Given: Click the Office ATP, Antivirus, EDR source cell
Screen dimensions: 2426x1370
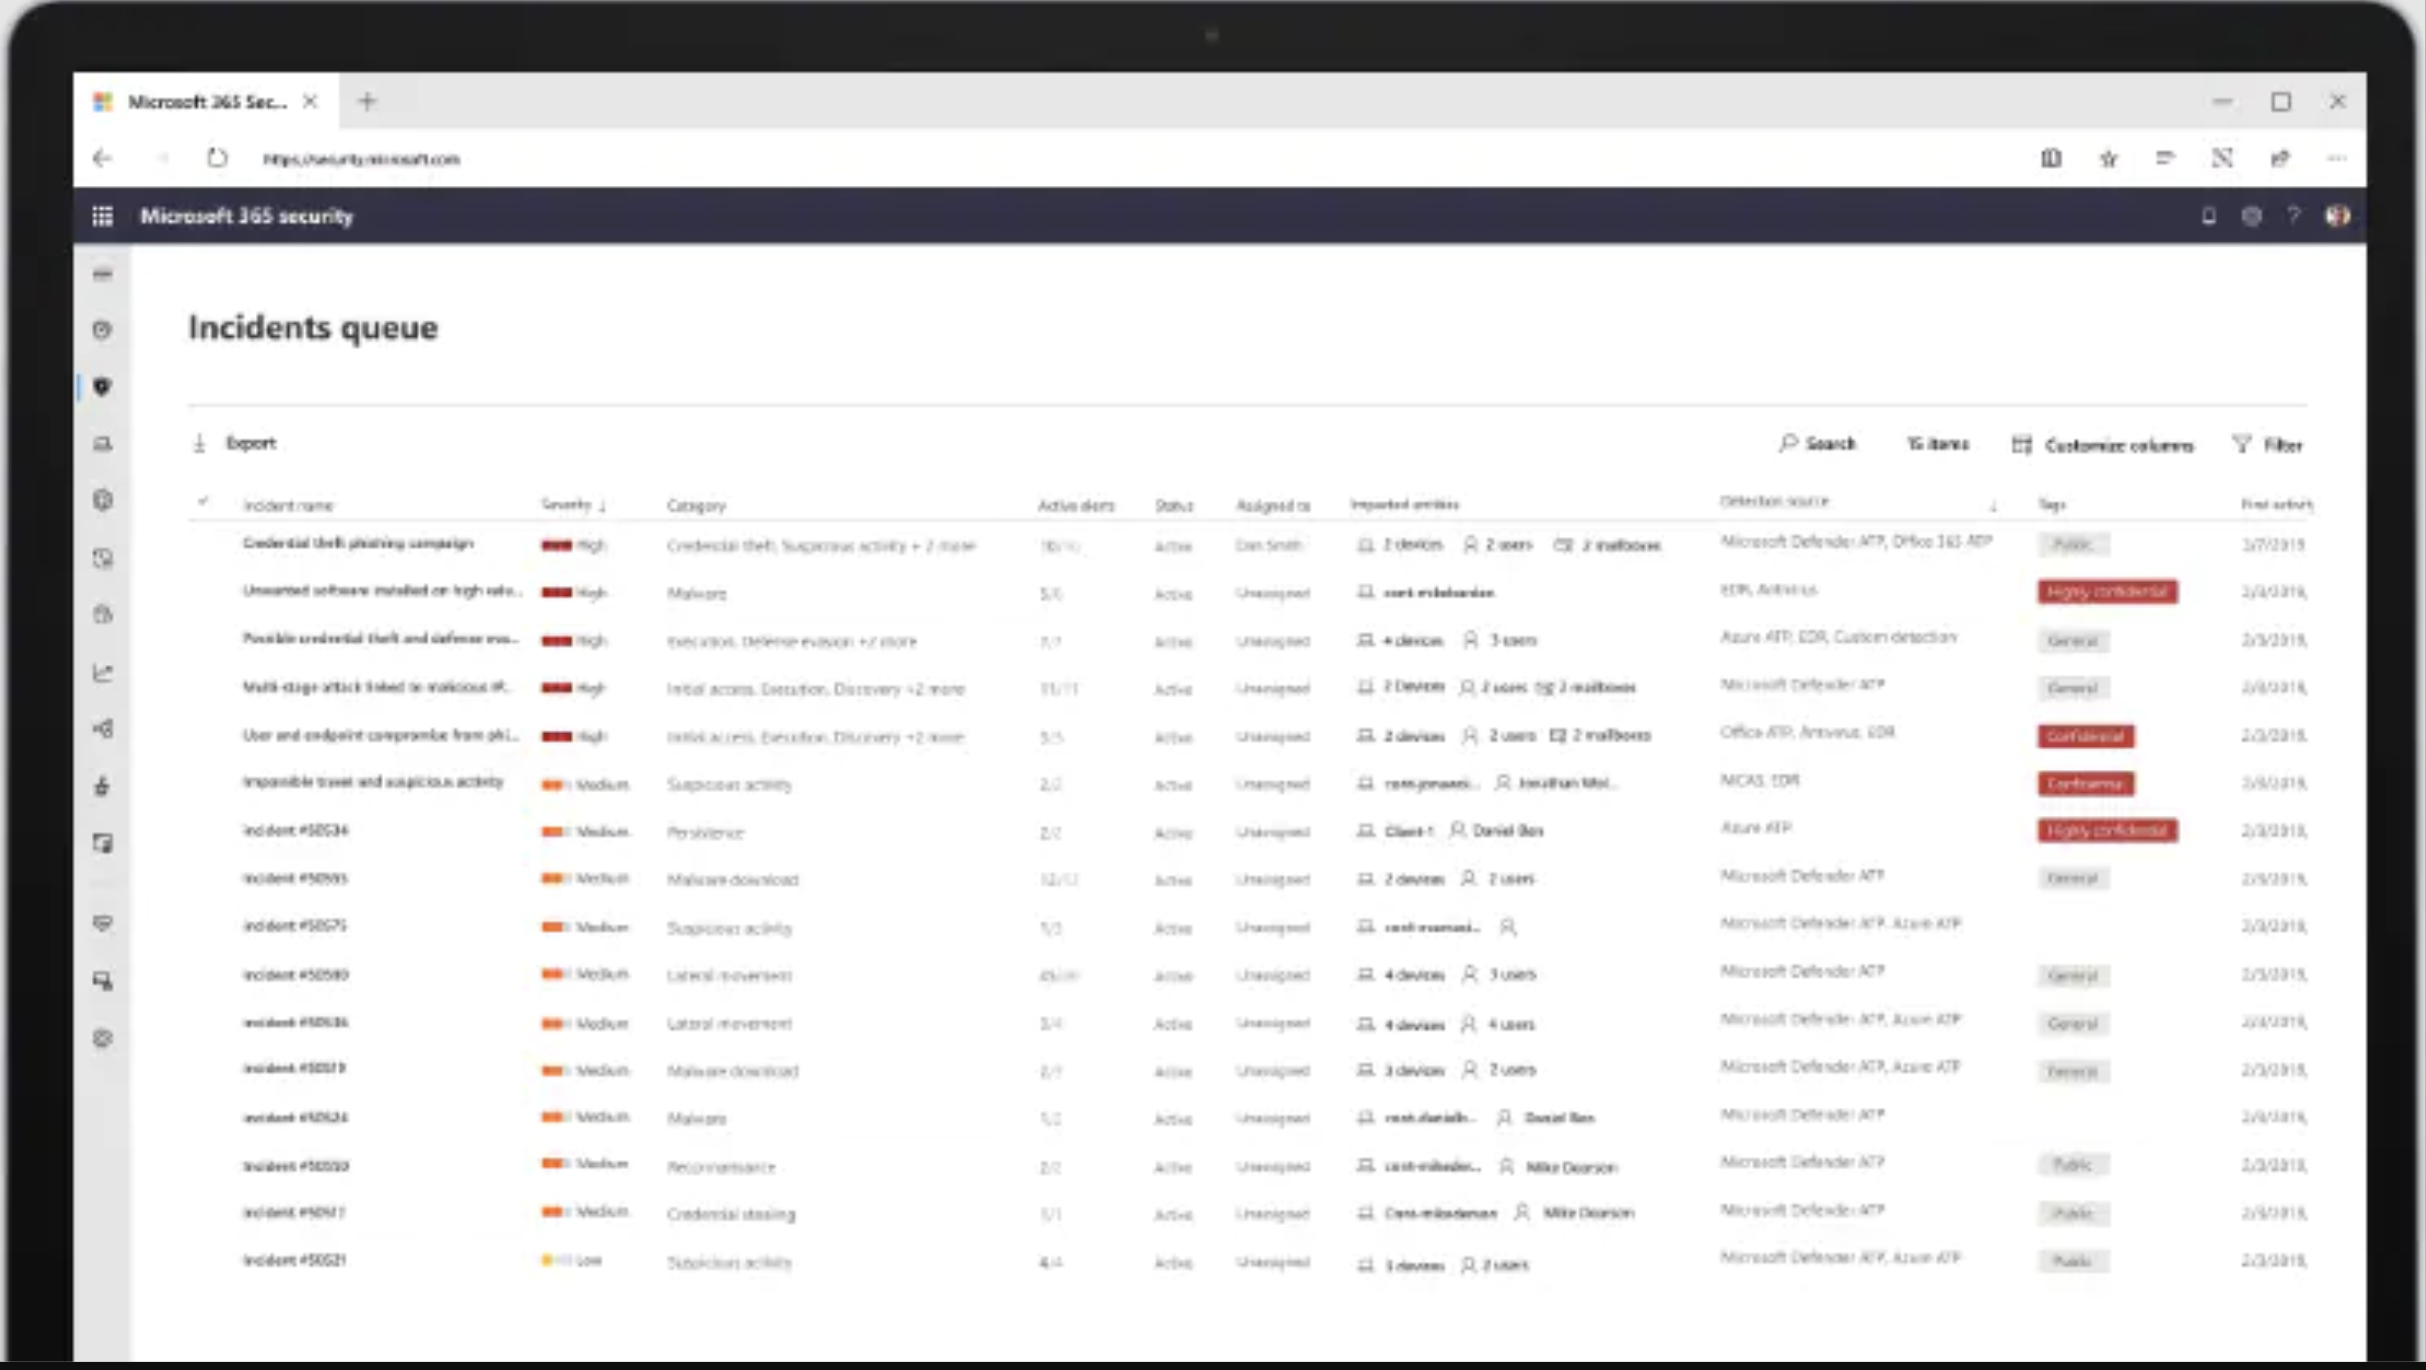Looking at the screenshot, I should click(1807, 732).
